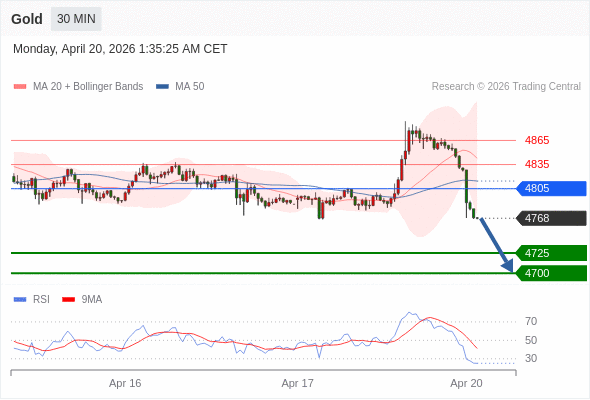590x400 pixels.
Task: Click the blue RSI legend swatch
Action: (20, 300)
